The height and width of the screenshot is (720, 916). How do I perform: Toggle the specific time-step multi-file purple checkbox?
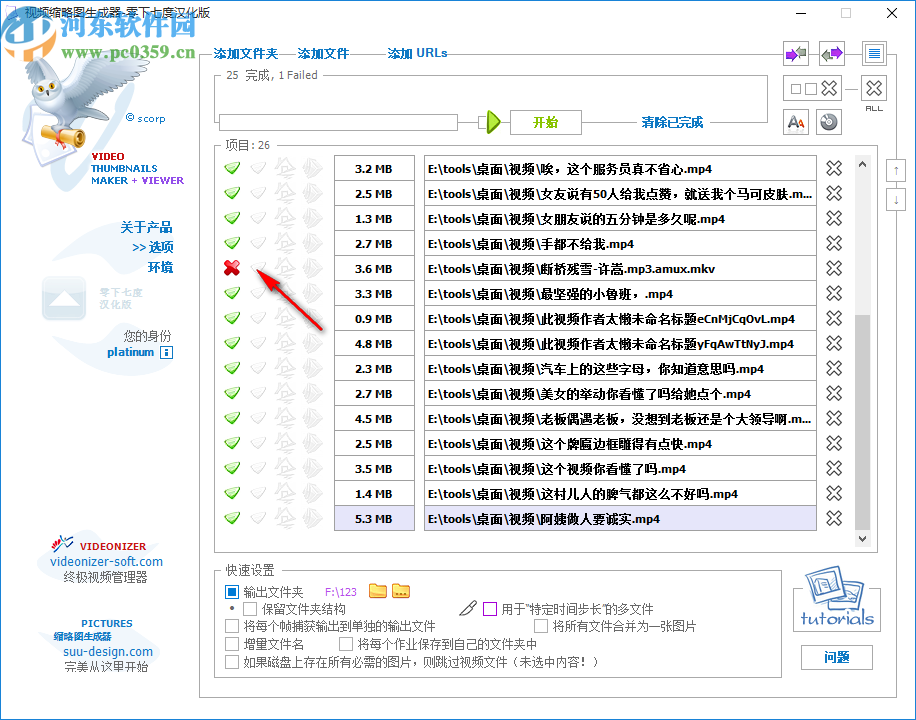point(489,608)
